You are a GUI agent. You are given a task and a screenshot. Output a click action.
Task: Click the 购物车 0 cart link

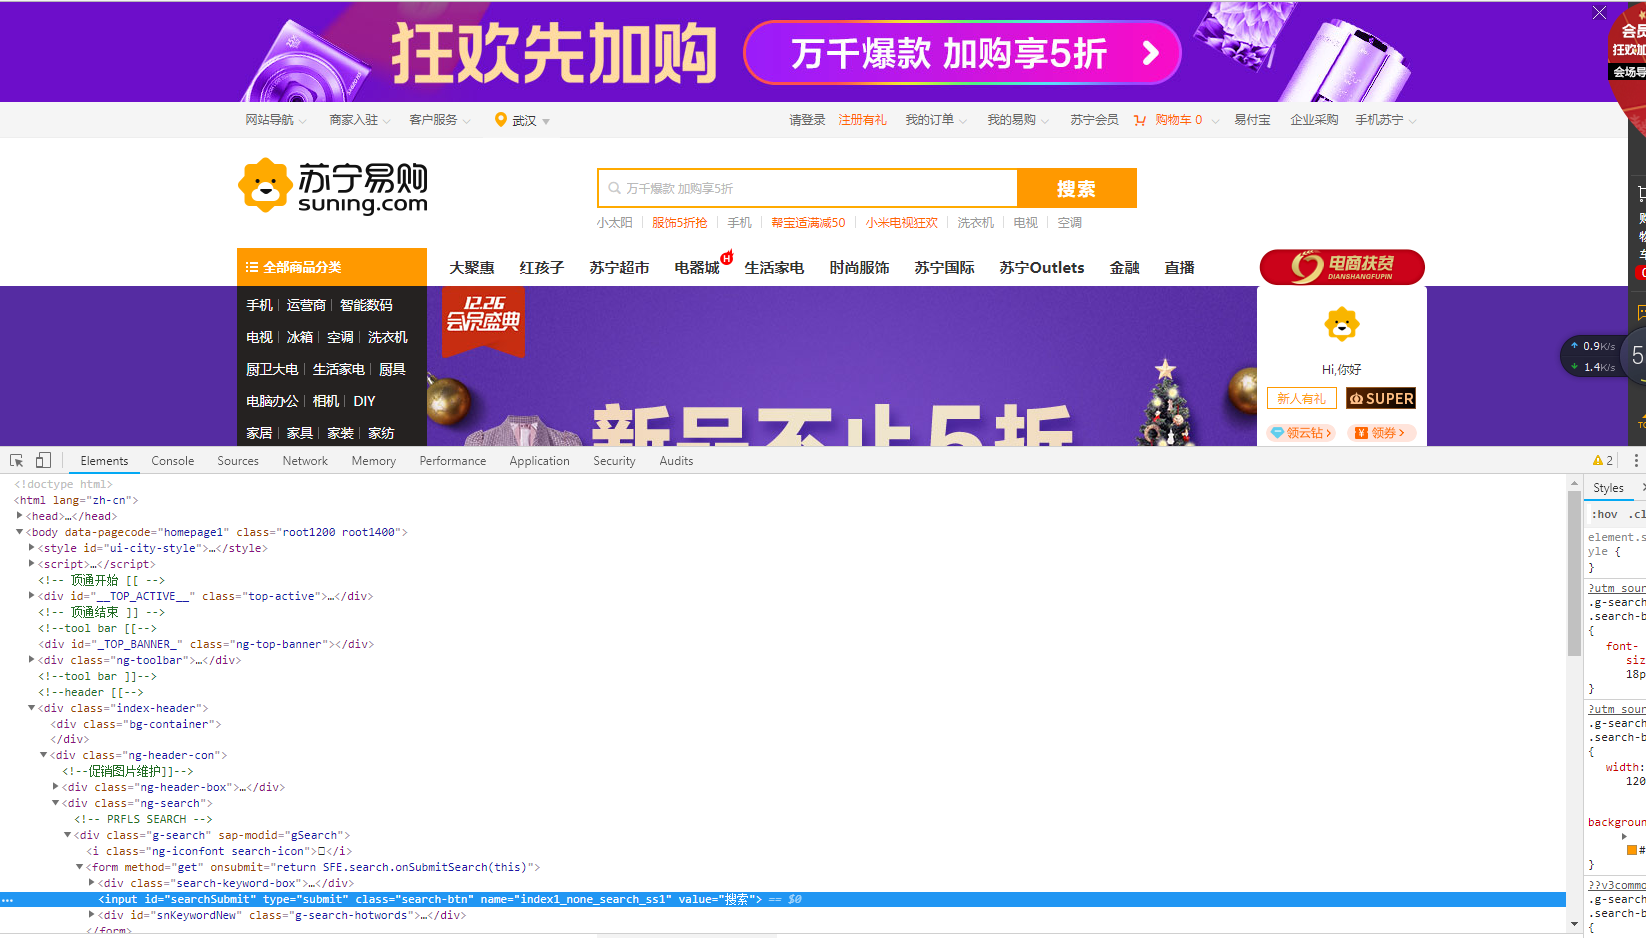pos(1179,120)
